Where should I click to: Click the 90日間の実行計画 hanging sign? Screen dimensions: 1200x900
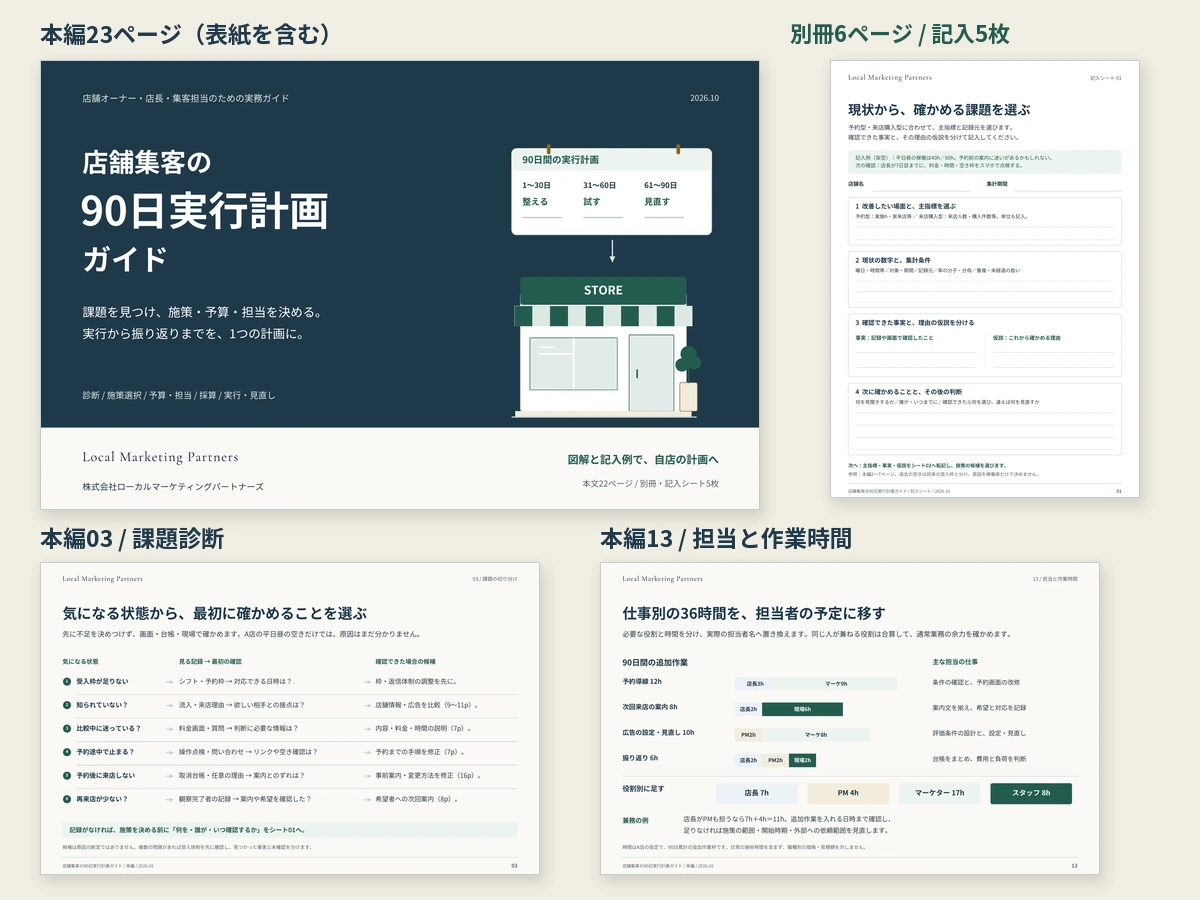tap(611, 190)
